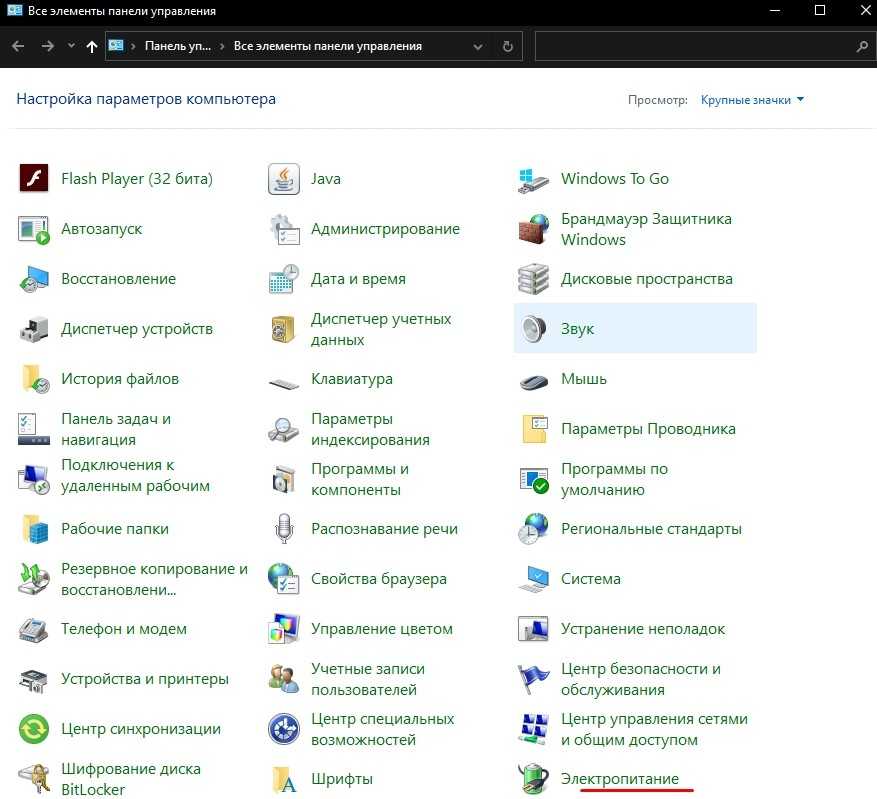The image size is (877, 799).
Task: Open the Windows To Go icon
Action: tap(534, 179)
